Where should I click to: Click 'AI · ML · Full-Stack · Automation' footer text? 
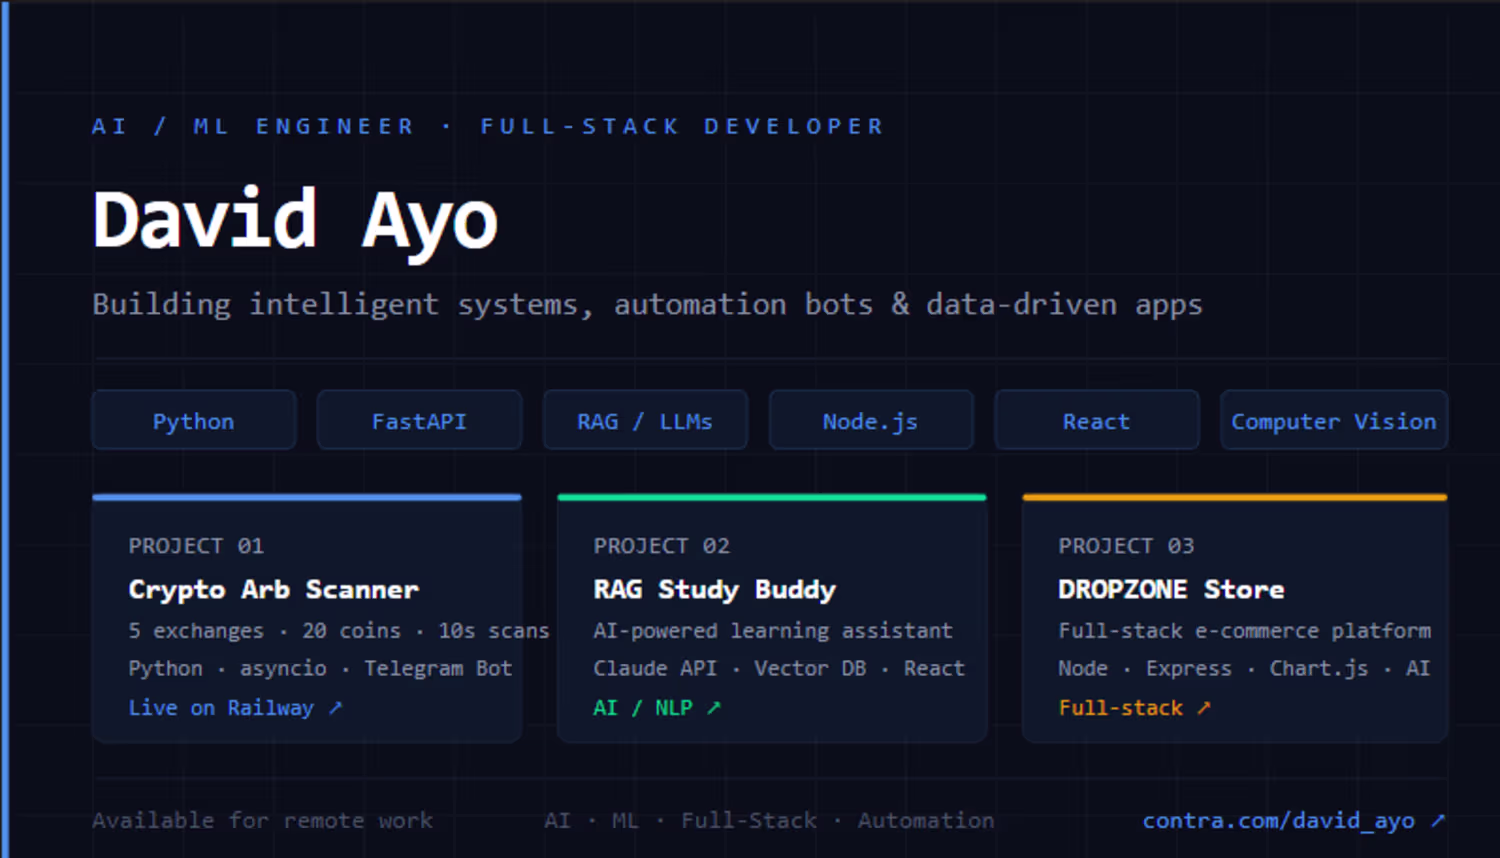(x=769, y=821)
